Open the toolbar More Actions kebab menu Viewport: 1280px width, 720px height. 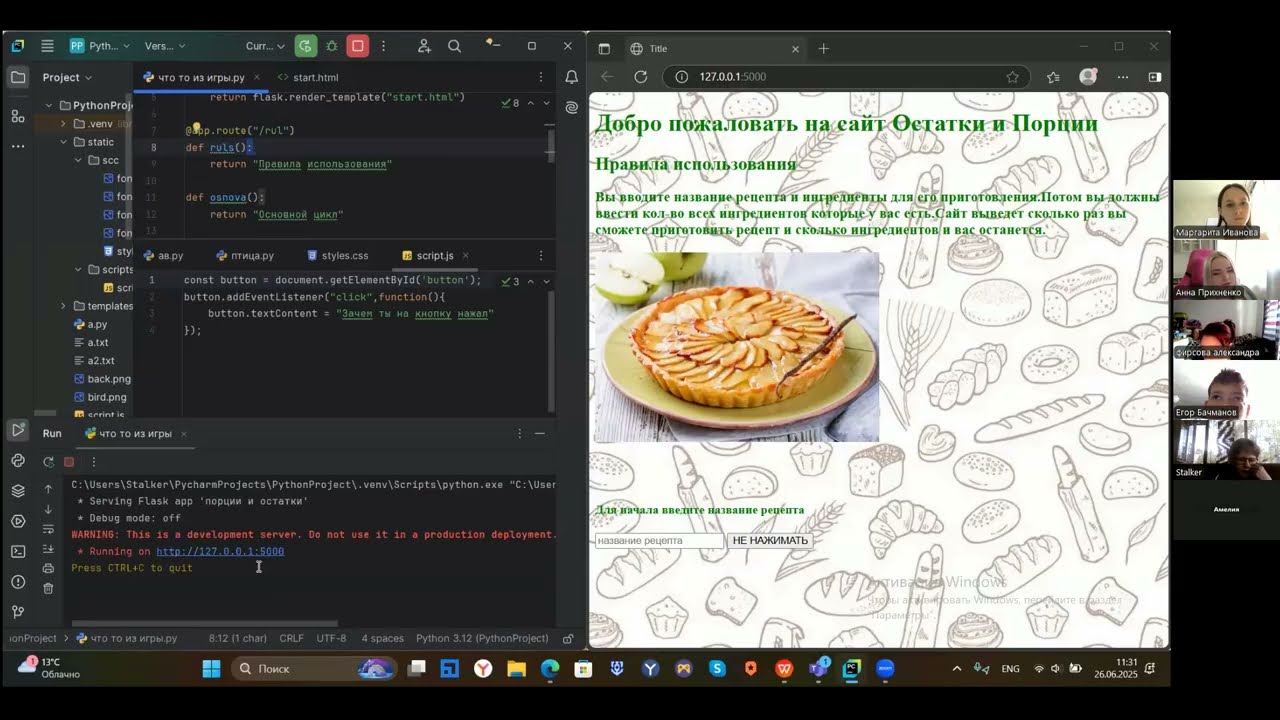point(383,46)
